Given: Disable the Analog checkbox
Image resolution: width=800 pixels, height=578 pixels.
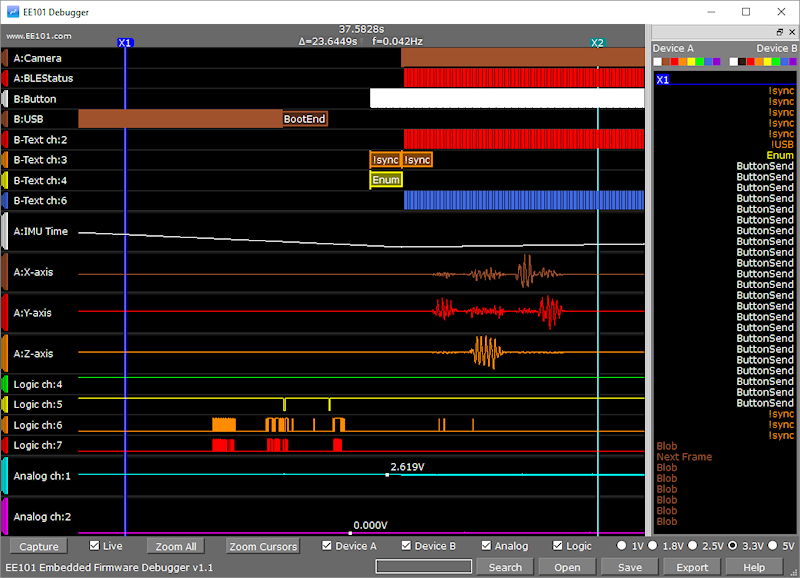Looking at the screenshot, I should click(487, 546).
